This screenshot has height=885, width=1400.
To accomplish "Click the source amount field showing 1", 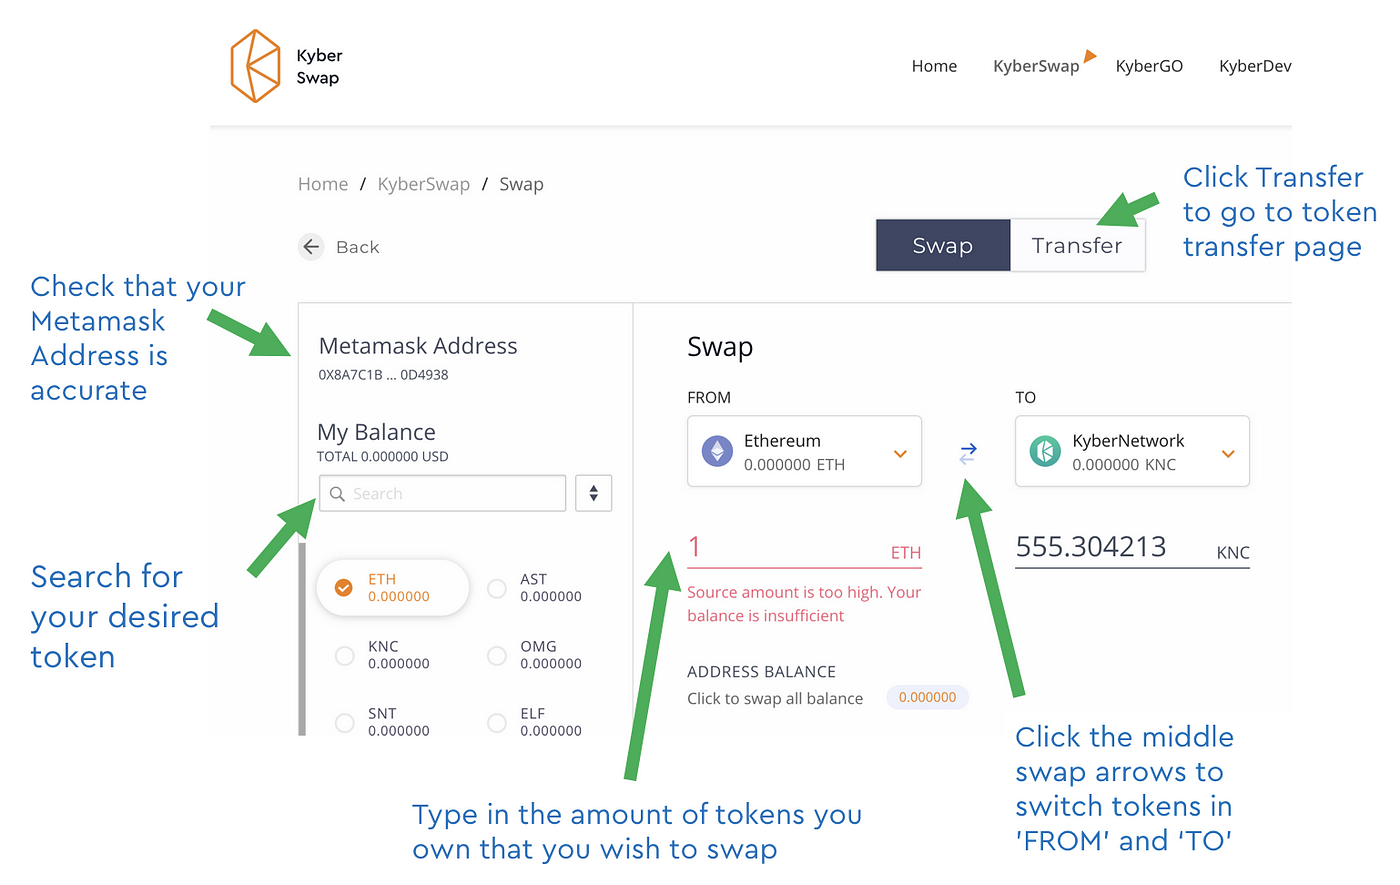I will pyautogui.click(x=804, y=548).
